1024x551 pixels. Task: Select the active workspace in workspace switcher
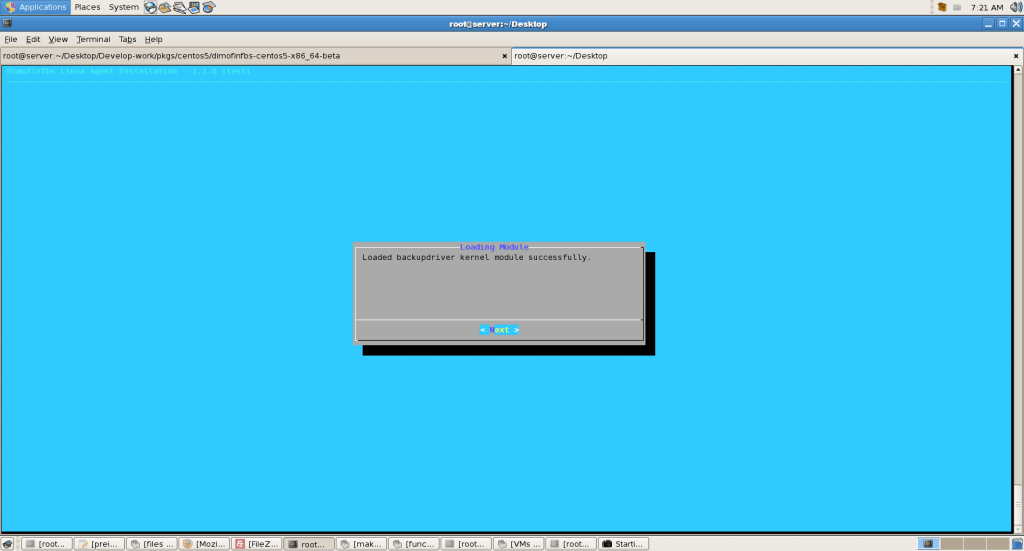click(927, 544)
